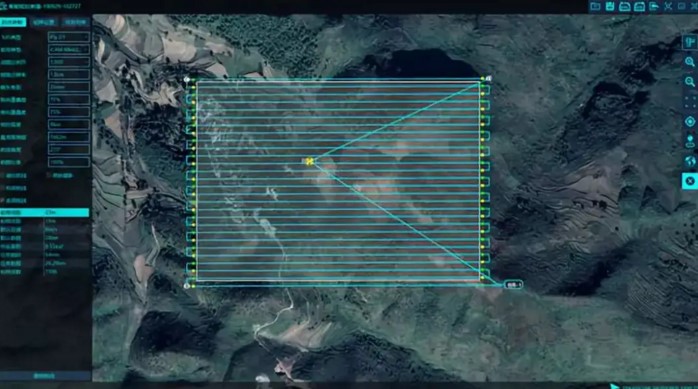This screenshot has height=389, width=698.
Task: Click the cyan X button in right sidebar
Action: click(690, 181)
